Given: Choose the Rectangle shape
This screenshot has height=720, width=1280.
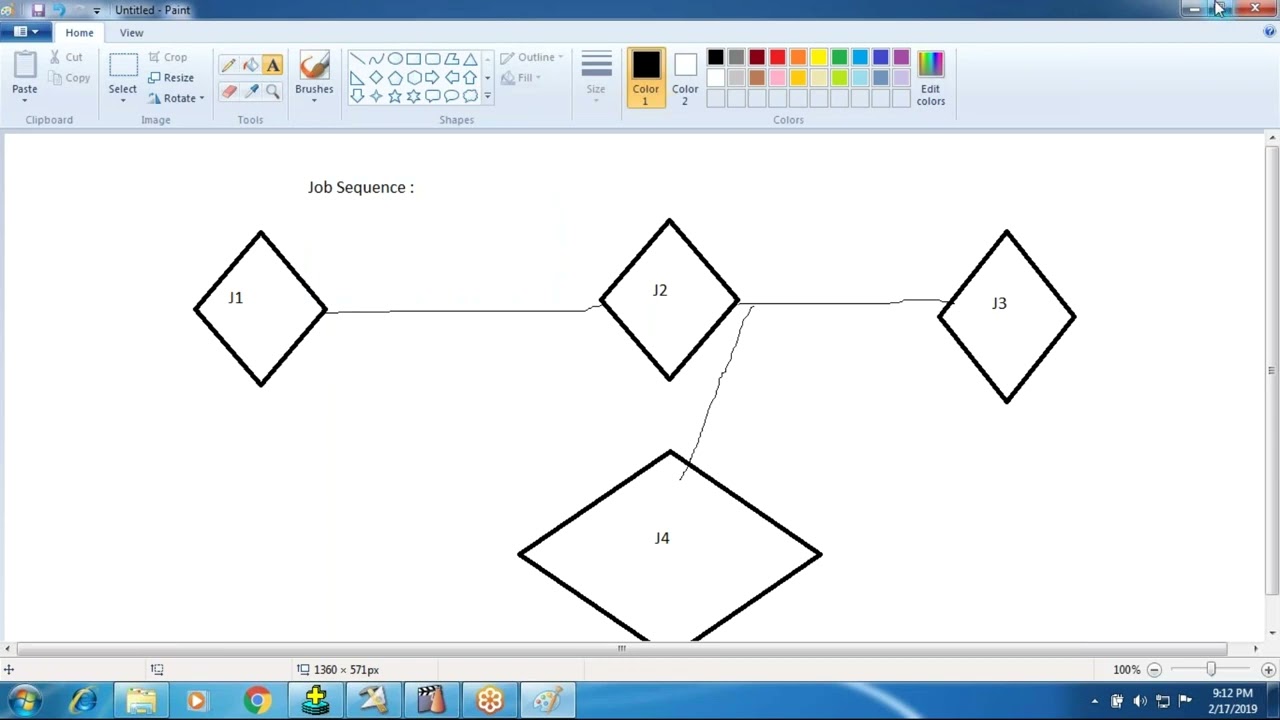Looking at the screenshot, I should 414,59.
